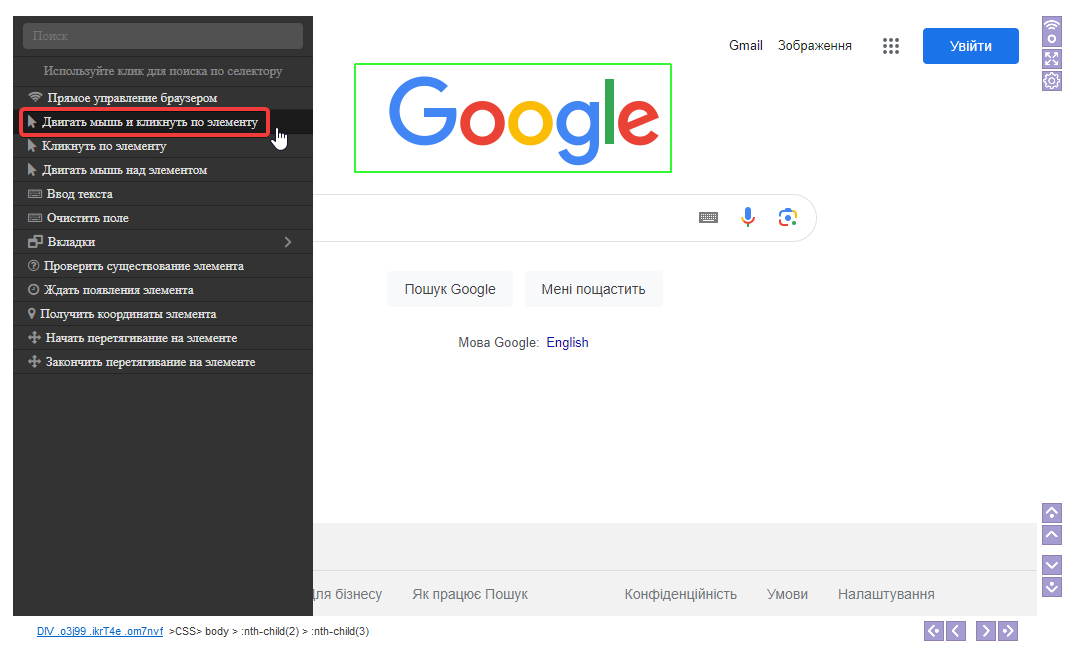Choose Кликнуть по элементу menu entry
The image size is (1085, 653).
tap(103, 146)
